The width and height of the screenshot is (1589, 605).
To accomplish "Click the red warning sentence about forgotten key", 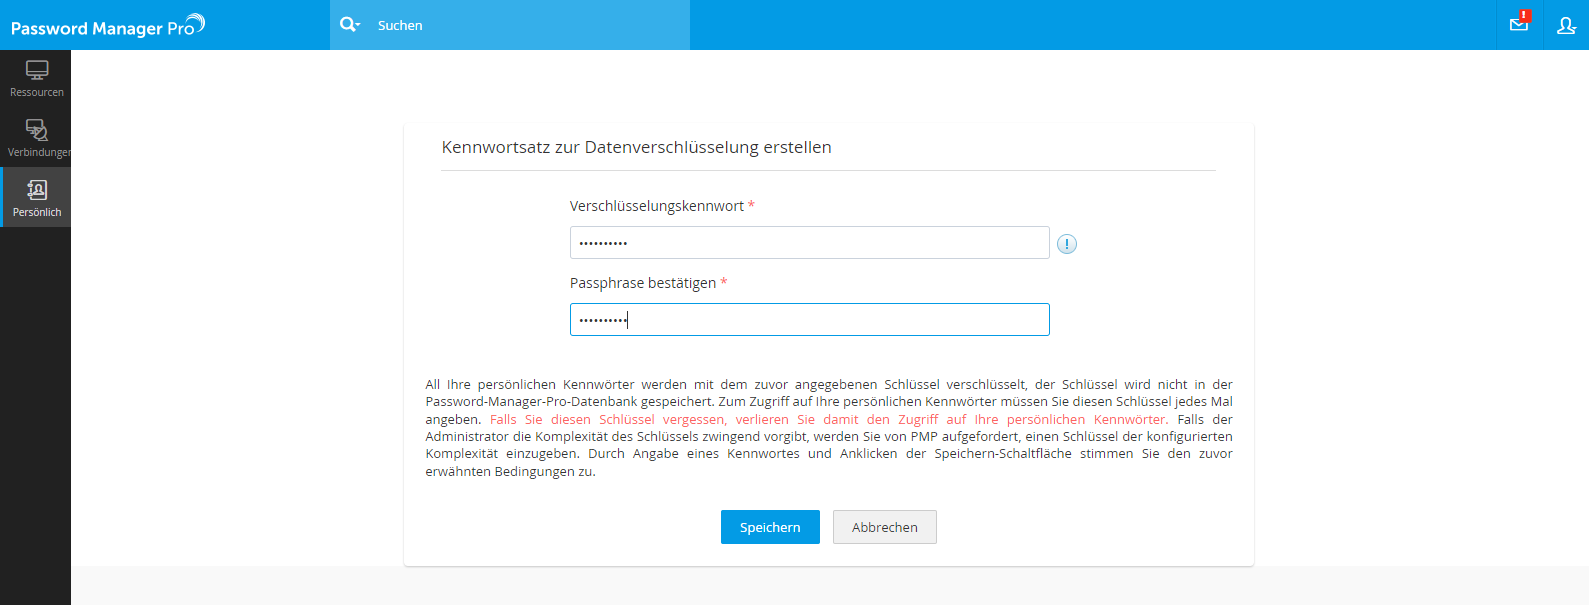I will pos(828,419).
